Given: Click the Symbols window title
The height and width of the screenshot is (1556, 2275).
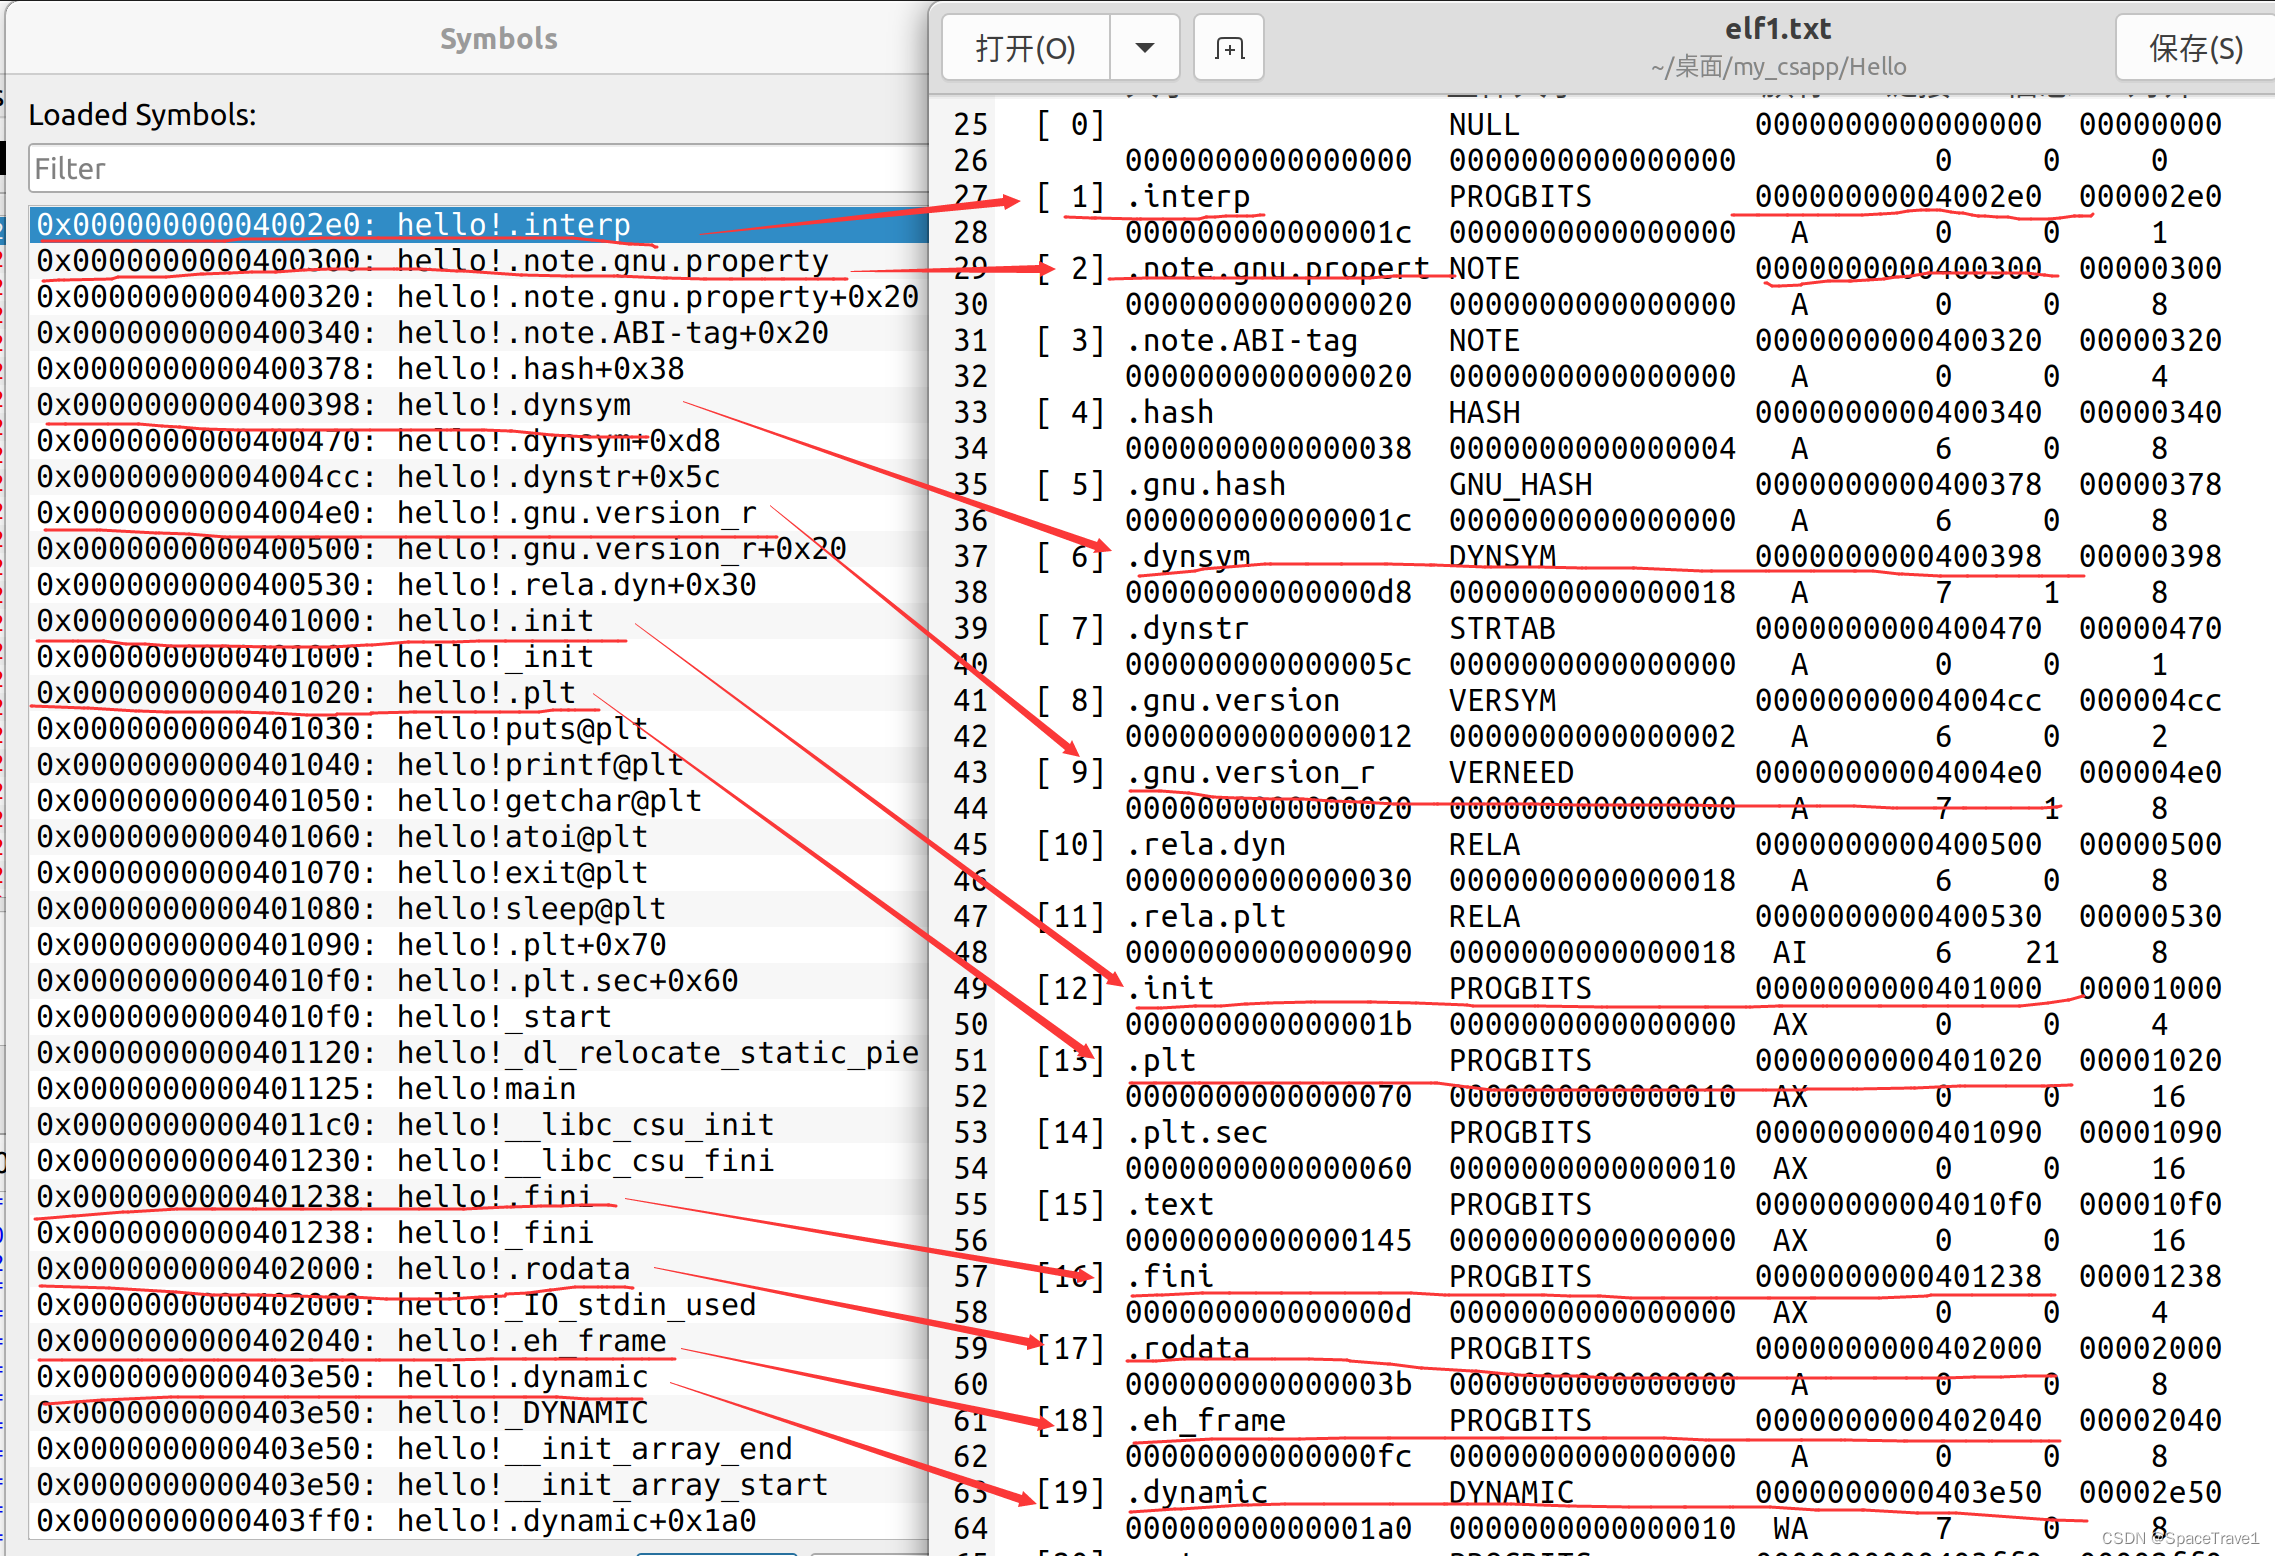Looking at the screenshot, I should (x=498, y=39).
